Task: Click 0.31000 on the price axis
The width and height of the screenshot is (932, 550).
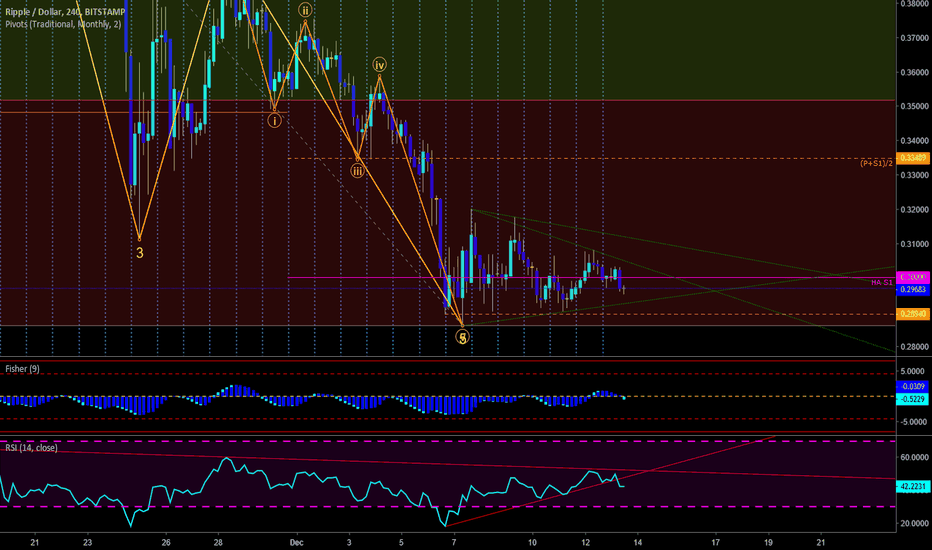Action: tap(914, 244)
